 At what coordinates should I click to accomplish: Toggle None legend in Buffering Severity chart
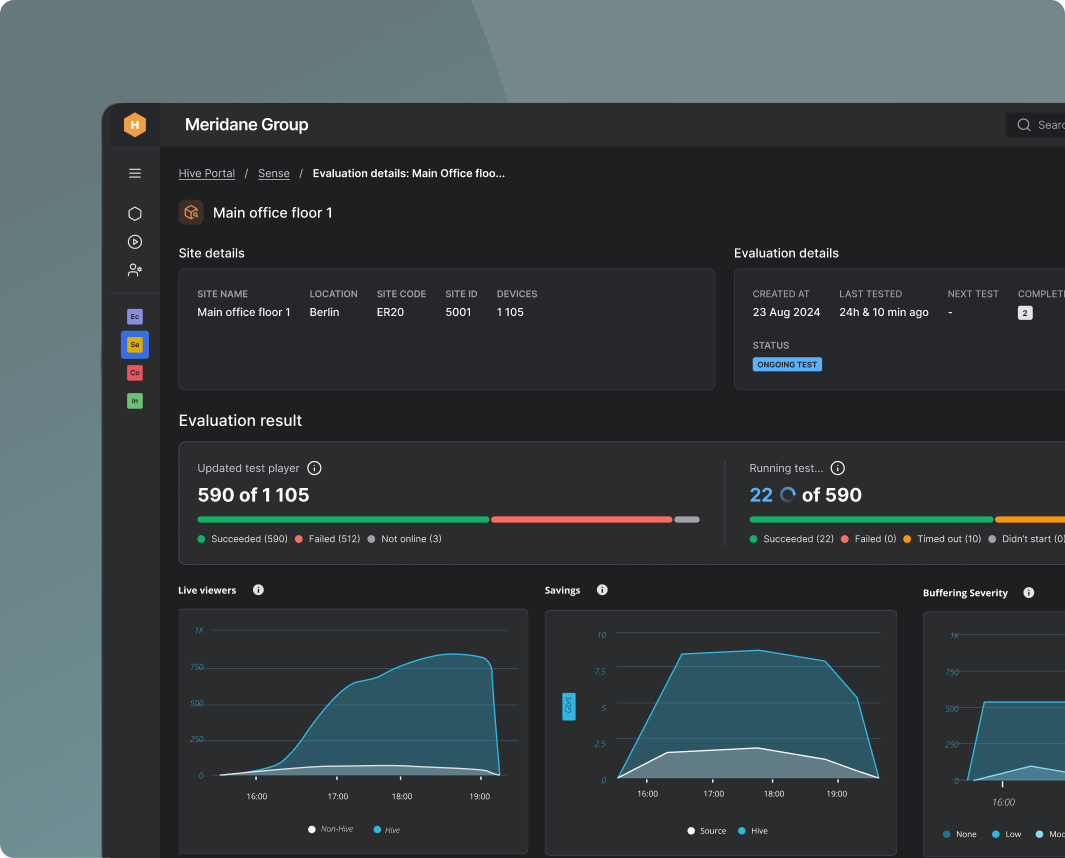point(960,834)
